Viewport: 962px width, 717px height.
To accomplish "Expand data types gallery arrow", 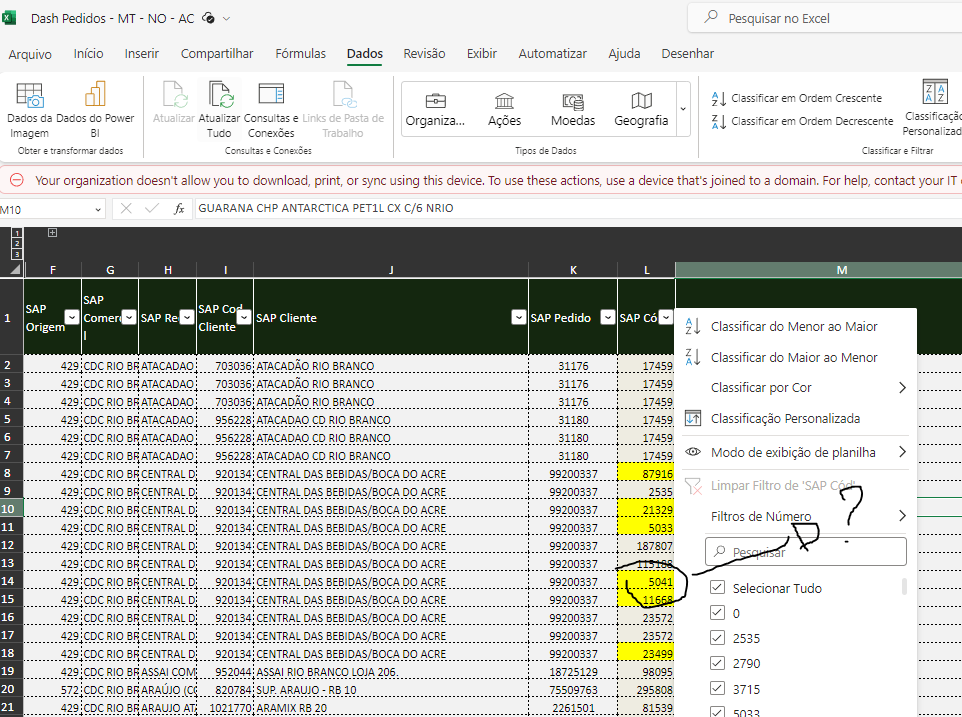I will (683, 109).
